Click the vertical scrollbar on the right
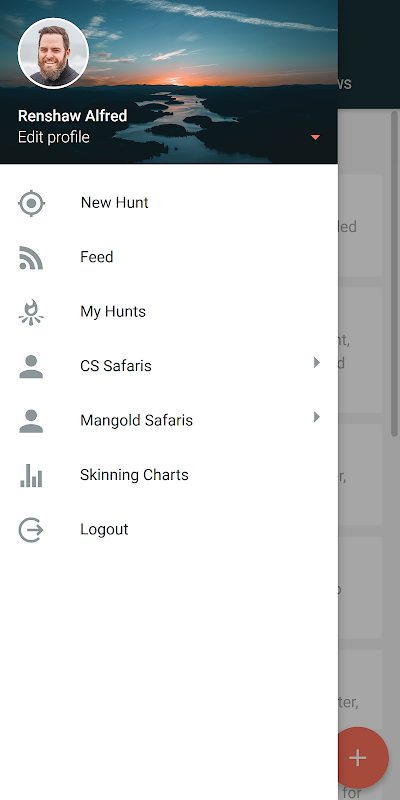Viewport: 400px width, 800px height. click(394, 274)
